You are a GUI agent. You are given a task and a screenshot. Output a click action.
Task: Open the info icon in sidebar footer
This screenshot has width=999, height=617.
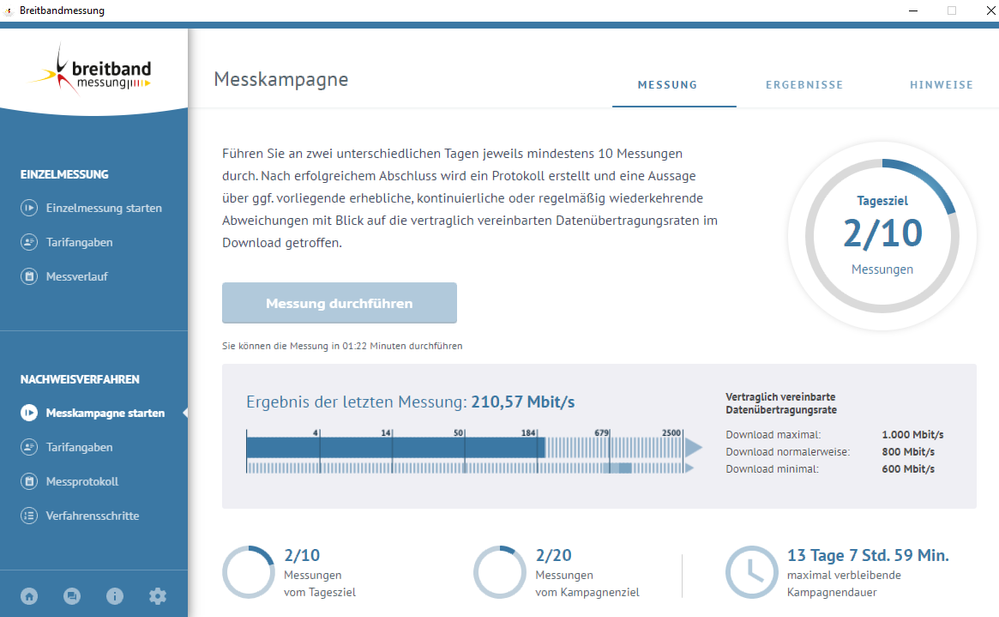(115, 596)
